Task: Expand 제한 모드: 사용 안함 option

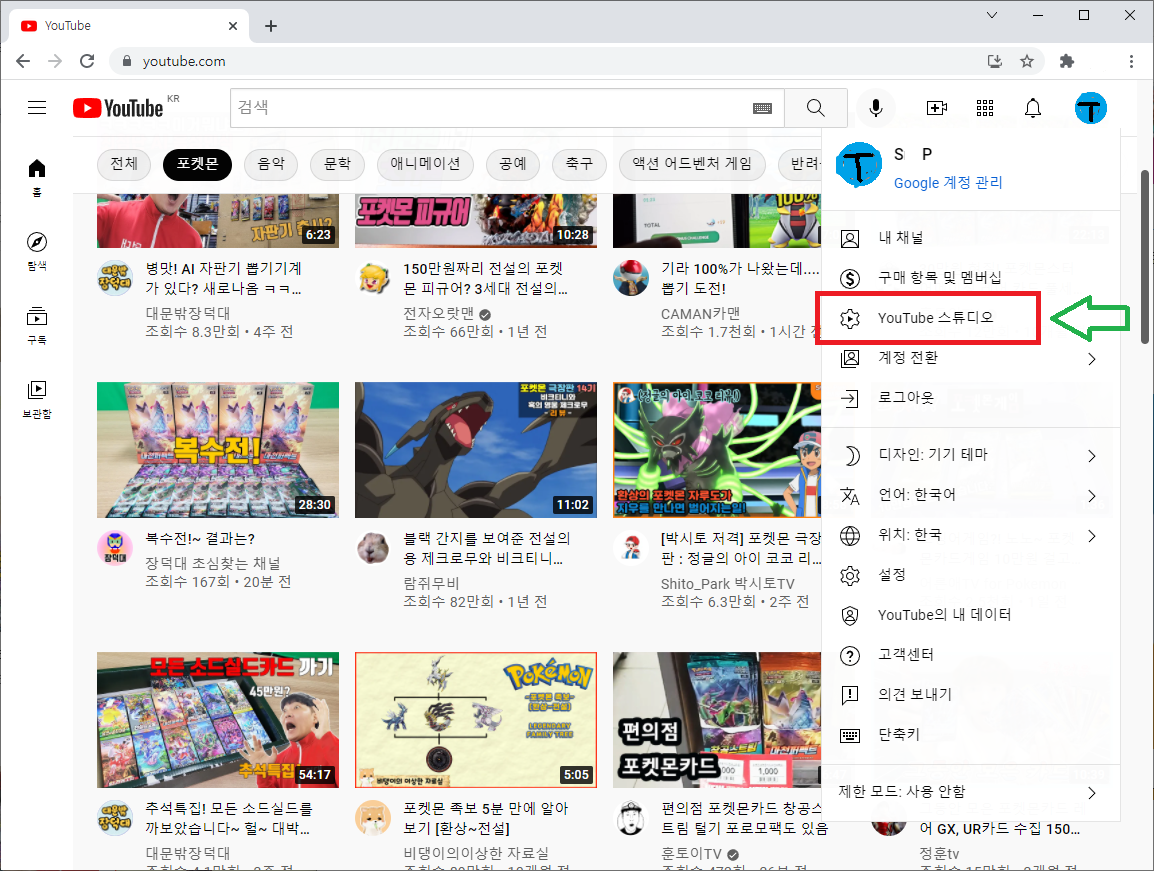Action: click(x=971, y=791)
